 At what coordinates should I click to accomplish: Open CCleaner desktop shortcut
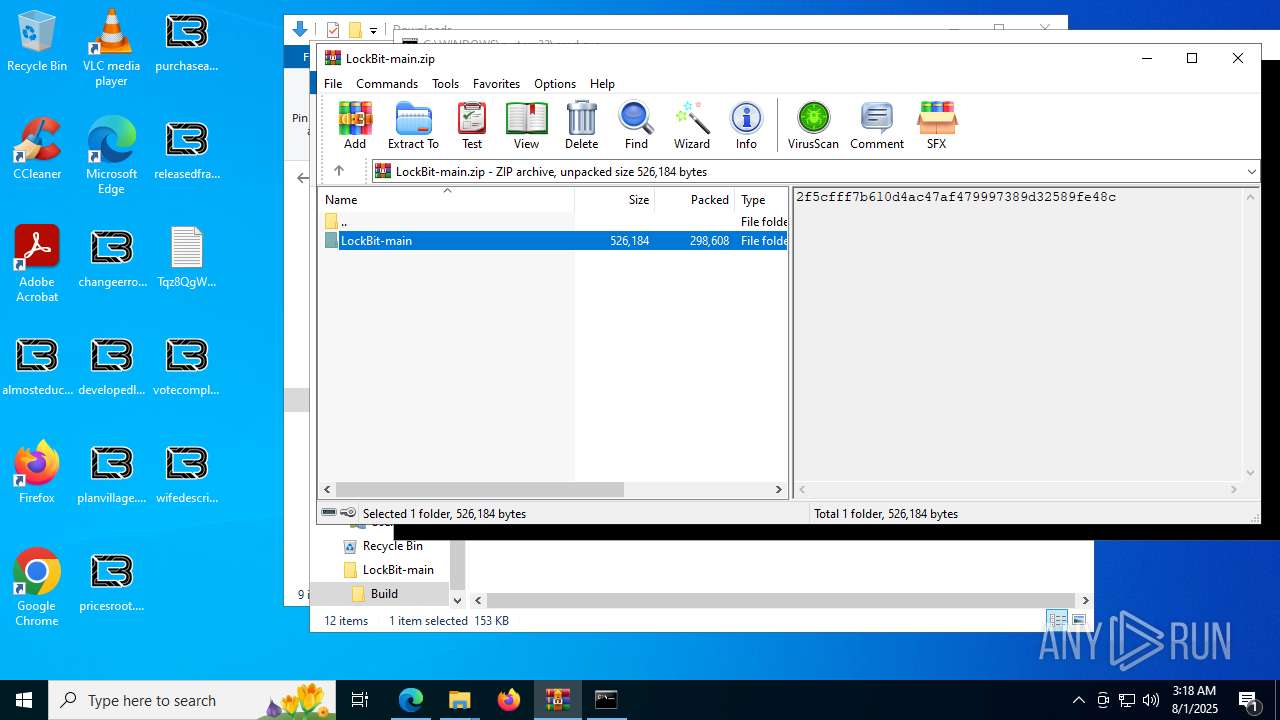37,149
